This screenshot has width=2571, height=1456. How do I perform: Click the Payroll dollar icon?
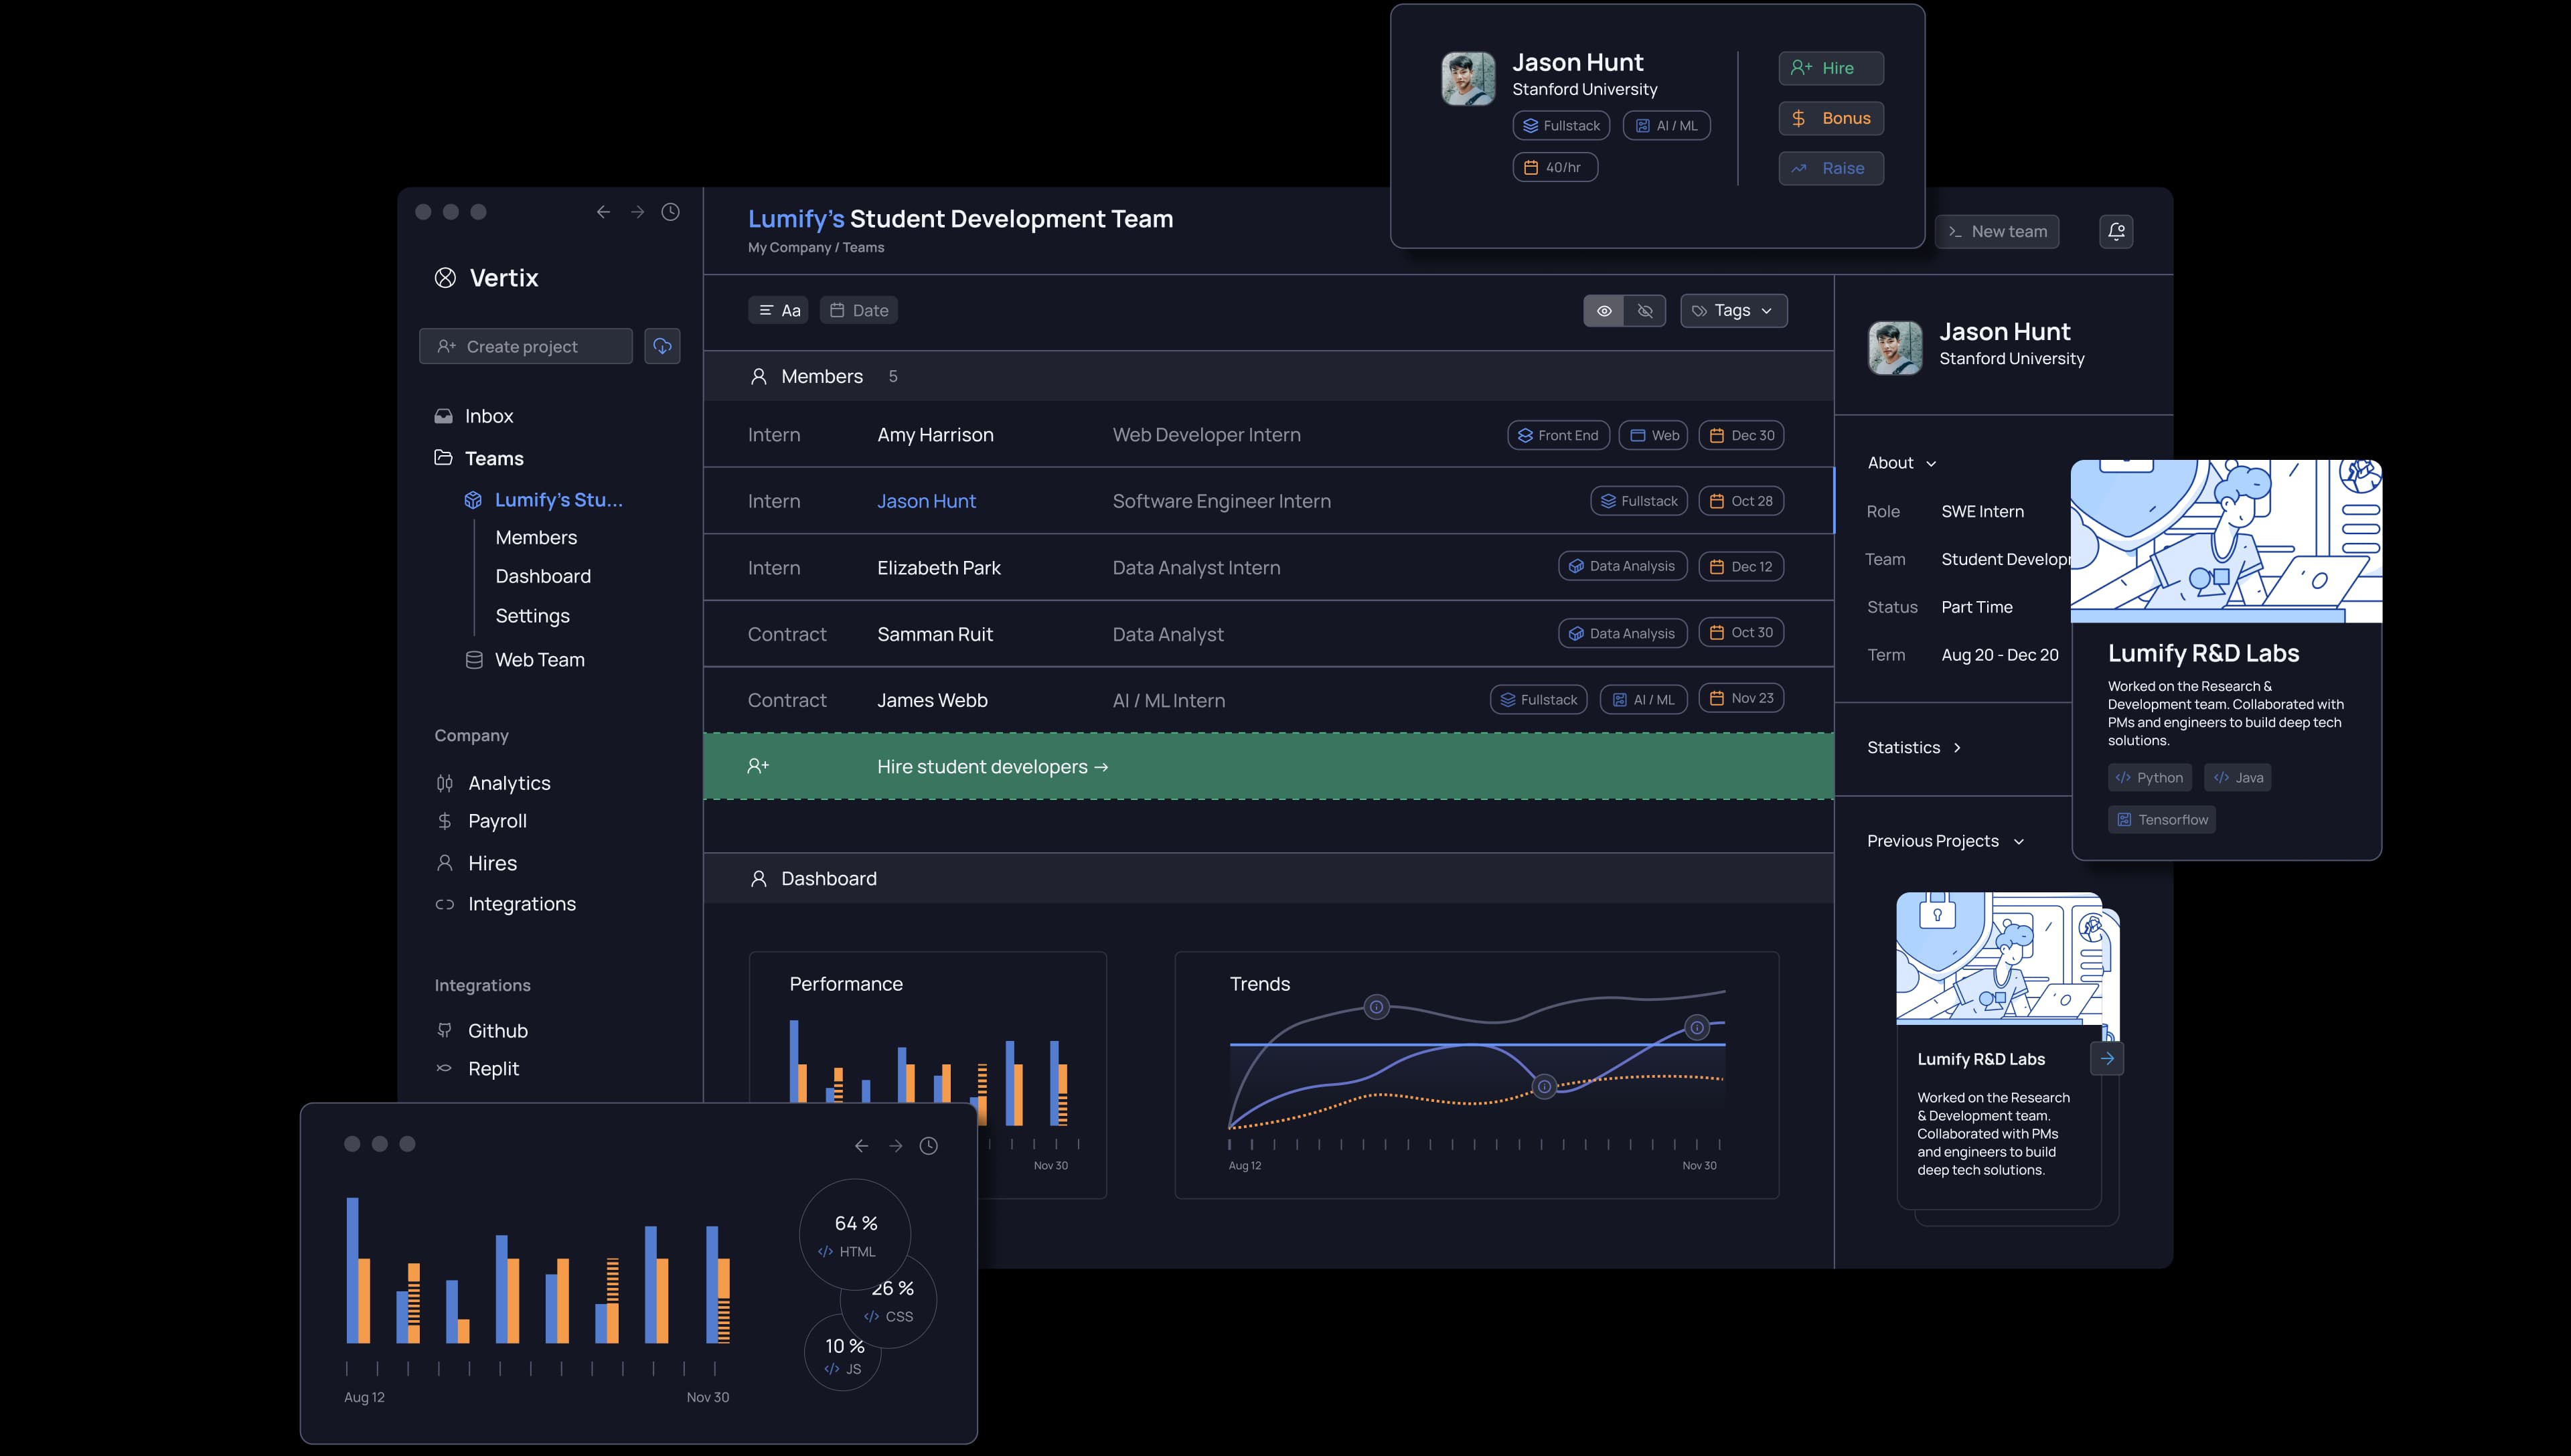coord(444,821)
